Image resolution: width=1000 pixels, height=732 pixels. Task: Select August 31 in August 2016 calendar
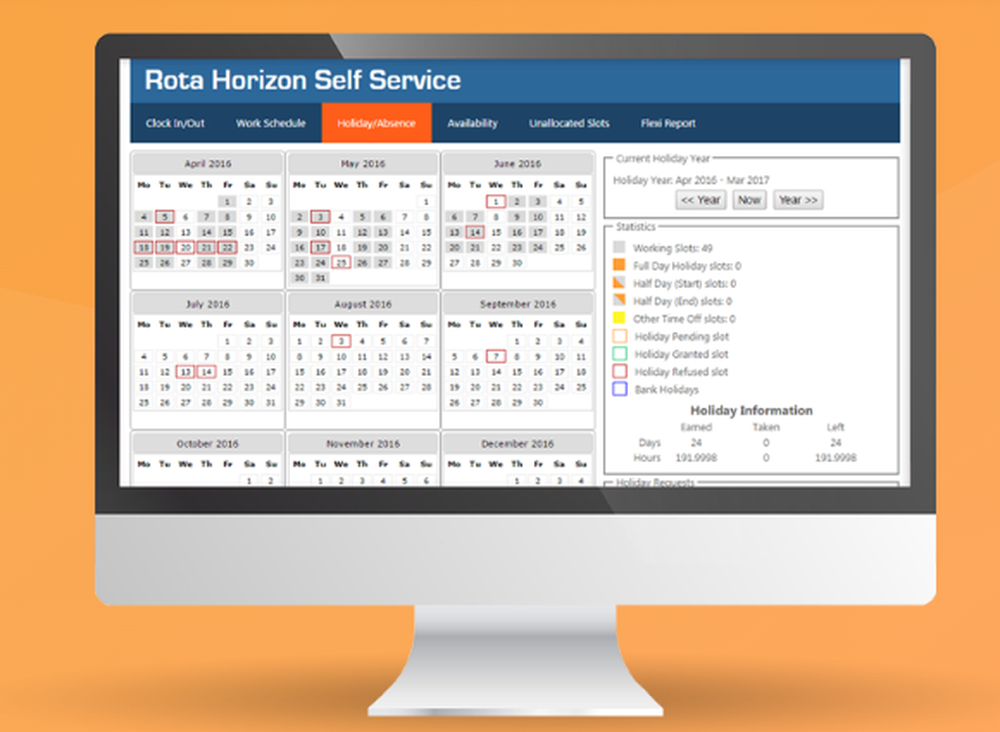click(341, 402)
